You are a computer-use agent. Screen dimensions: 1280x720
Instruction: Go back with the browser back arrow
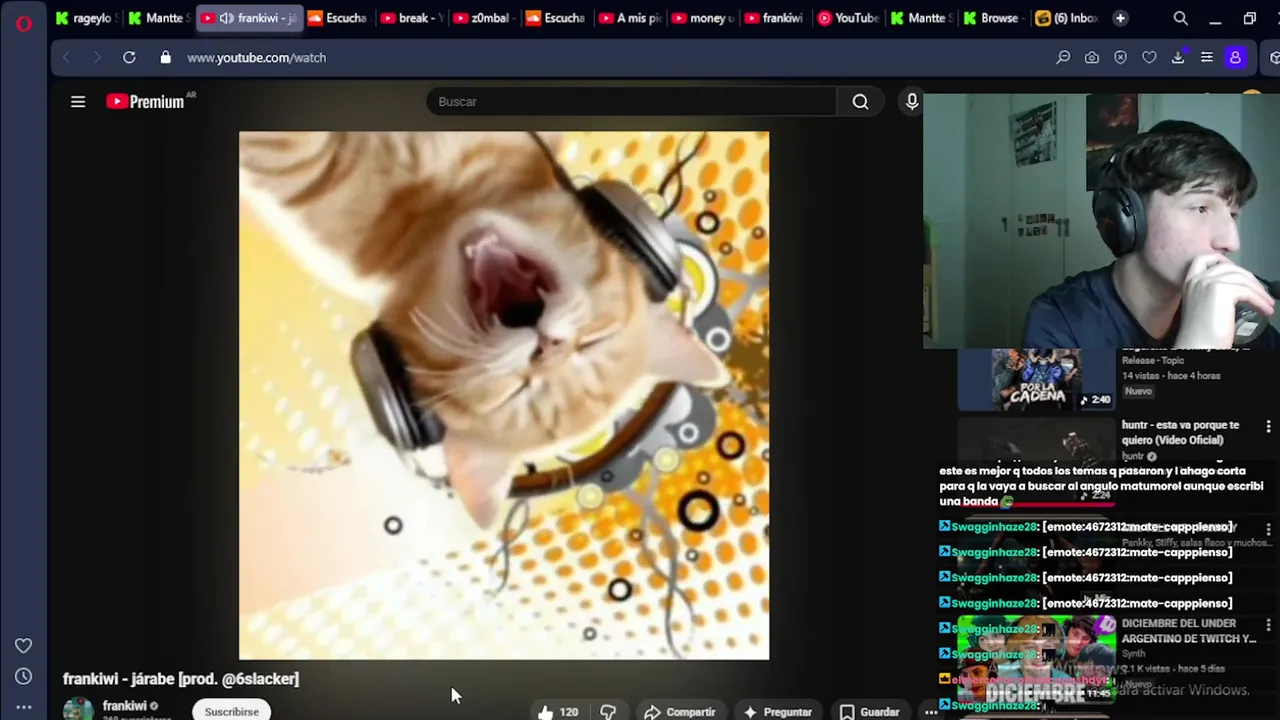(x=67, y=58)
